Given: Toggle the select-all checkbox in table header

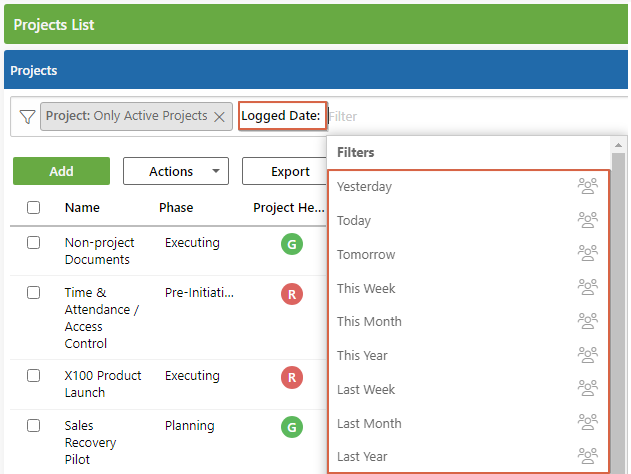Looking at the screenshot, I should 33,208.
